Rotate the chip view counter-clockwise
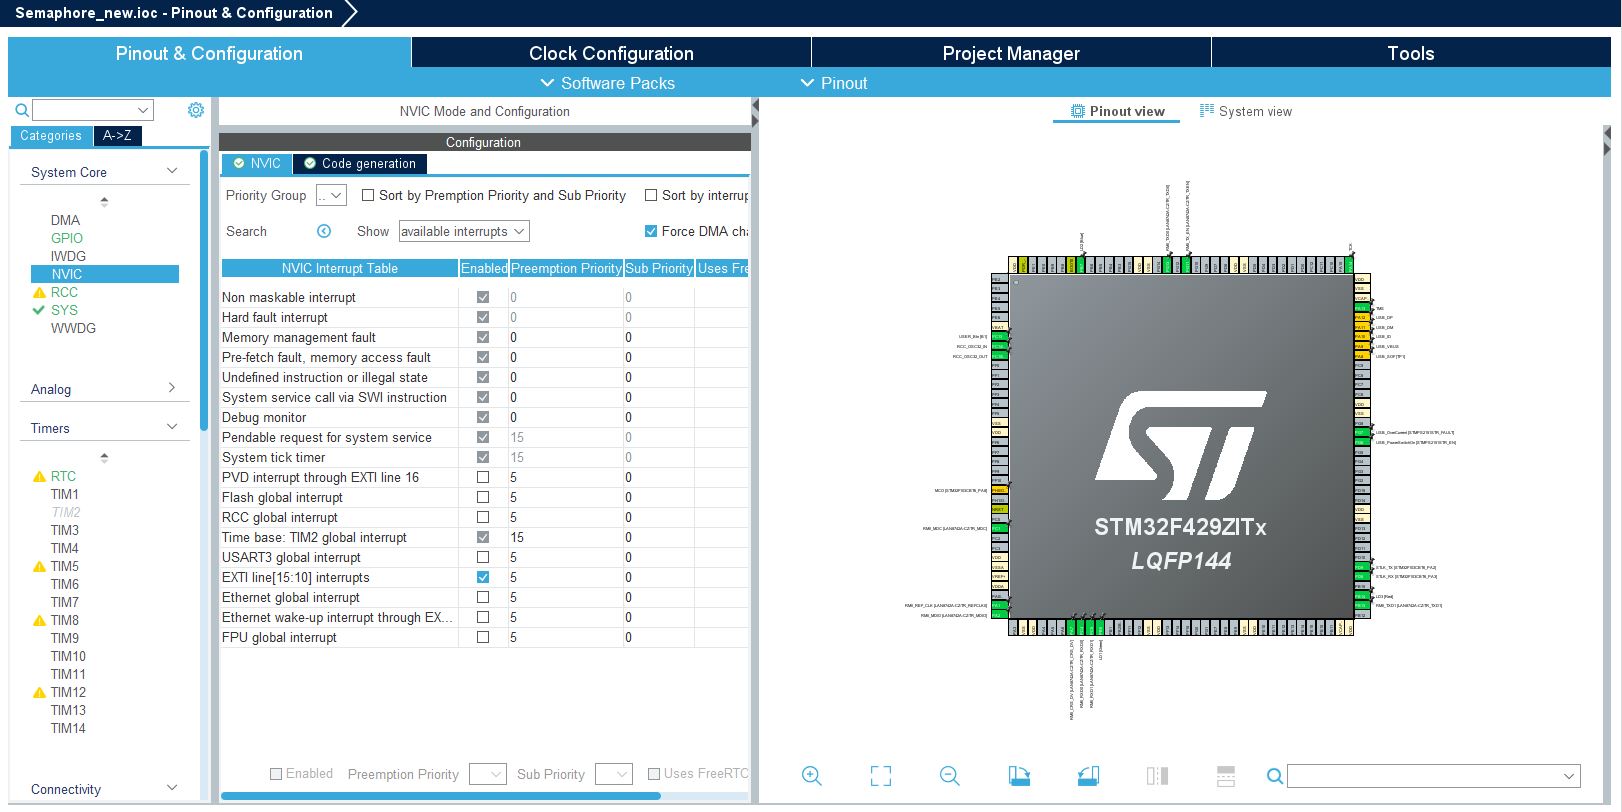1622x812 pixels. click(x=1088, y=776)
